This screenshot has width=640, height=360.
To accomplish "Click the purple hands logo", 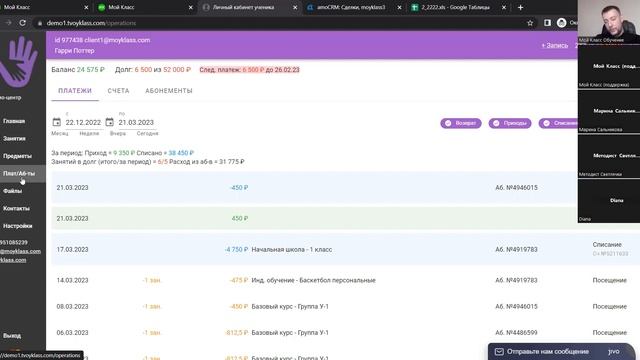I will pos(20,61).
